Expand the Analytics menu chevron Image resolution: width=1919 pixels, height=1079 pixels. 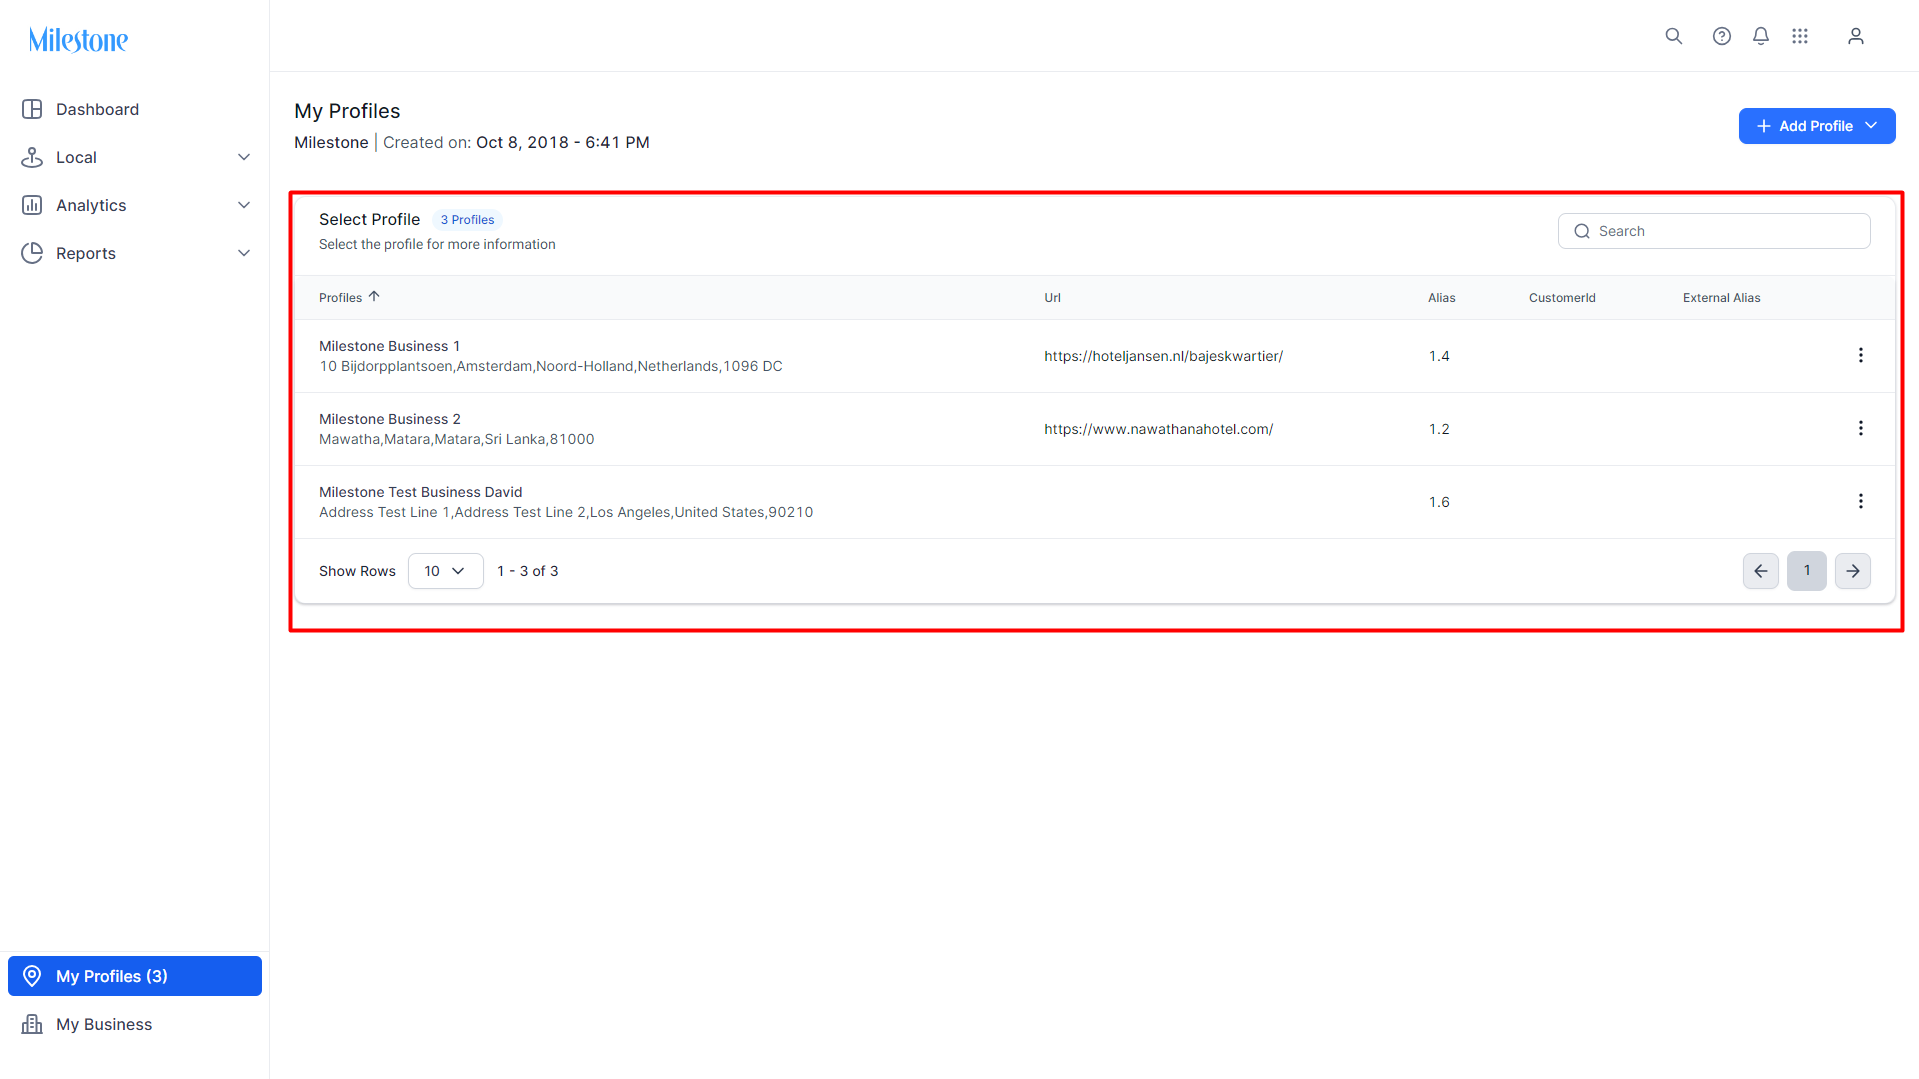244,205
